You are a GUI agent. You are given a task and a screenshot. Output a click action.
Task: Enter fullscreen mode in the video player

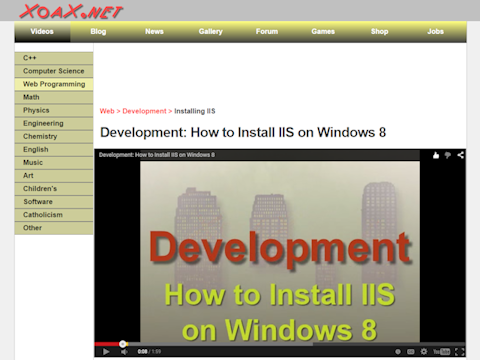(x=459, y=351)
